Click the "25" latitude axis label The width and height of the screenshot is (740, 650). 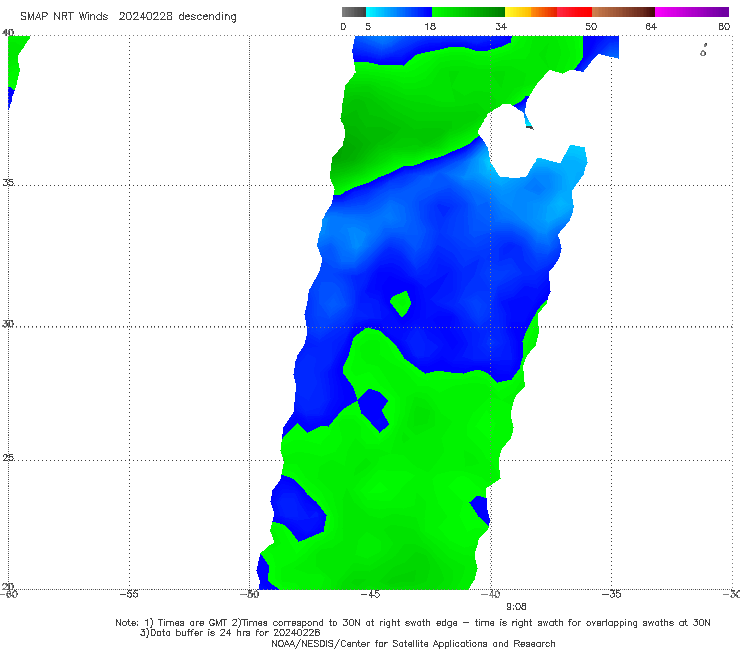(8, 457)
